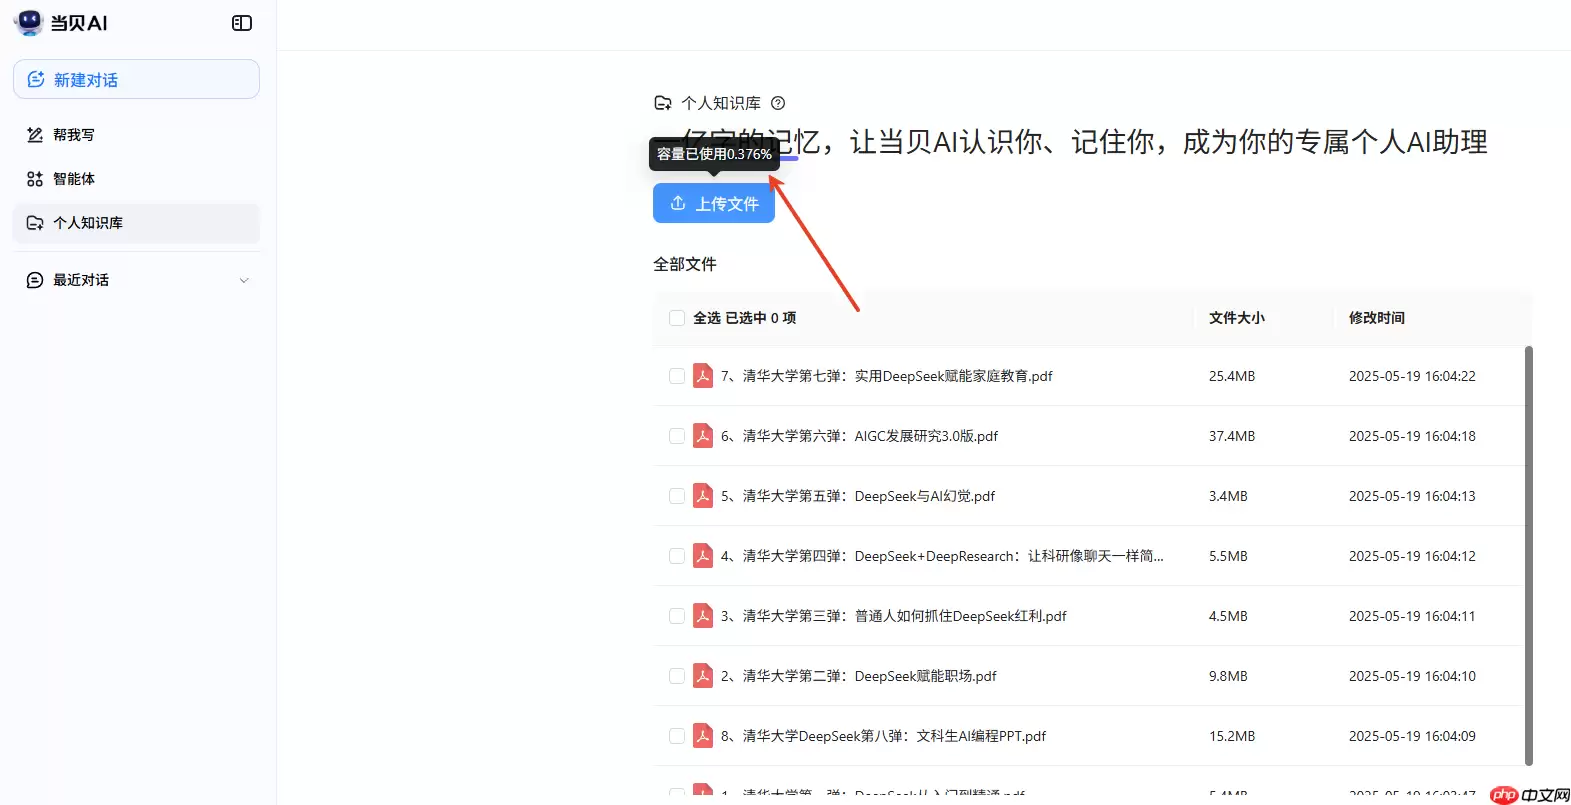Click the 15.2MB size cell

pos(1232,736)
